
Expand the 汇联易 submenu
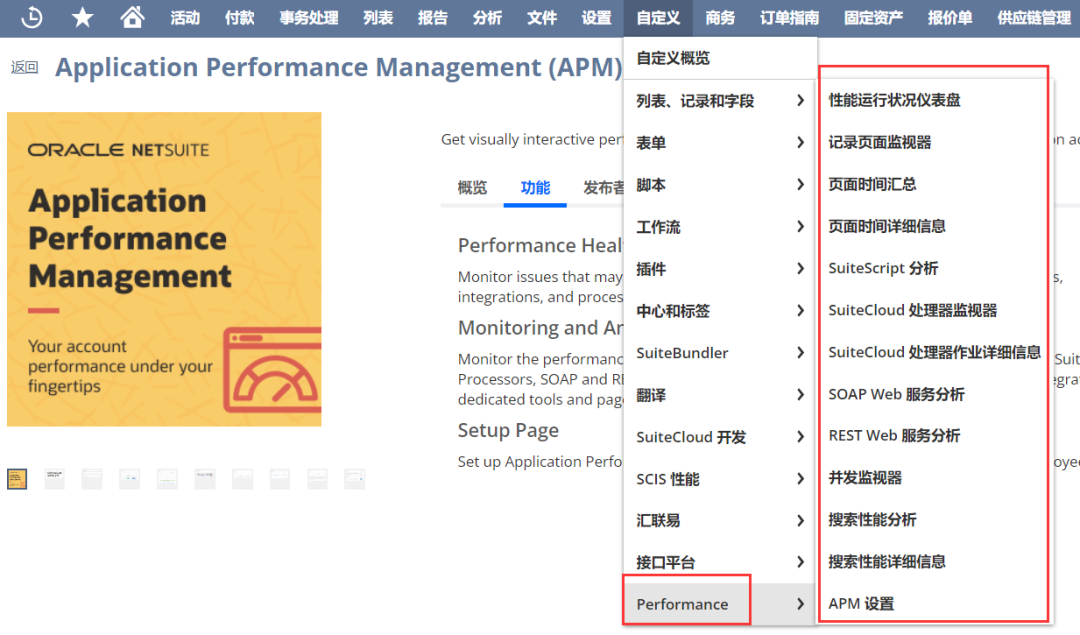[720, 521]
